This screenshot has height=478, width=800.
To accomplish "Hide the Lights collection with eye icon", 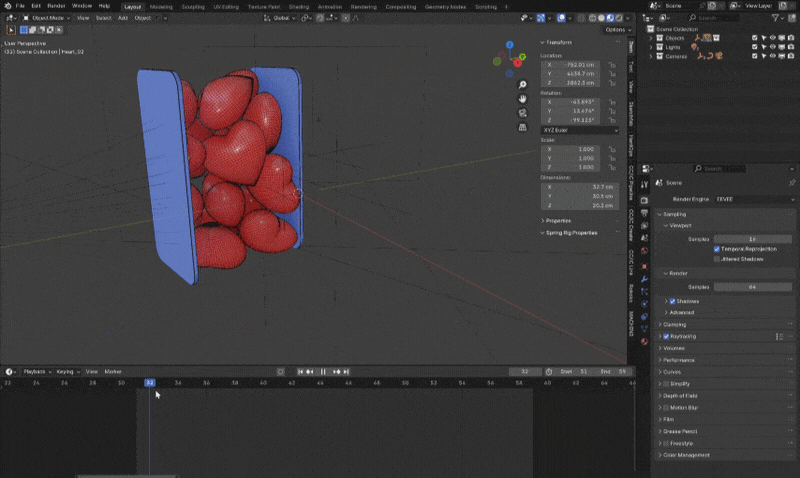I will pos(773,46).
